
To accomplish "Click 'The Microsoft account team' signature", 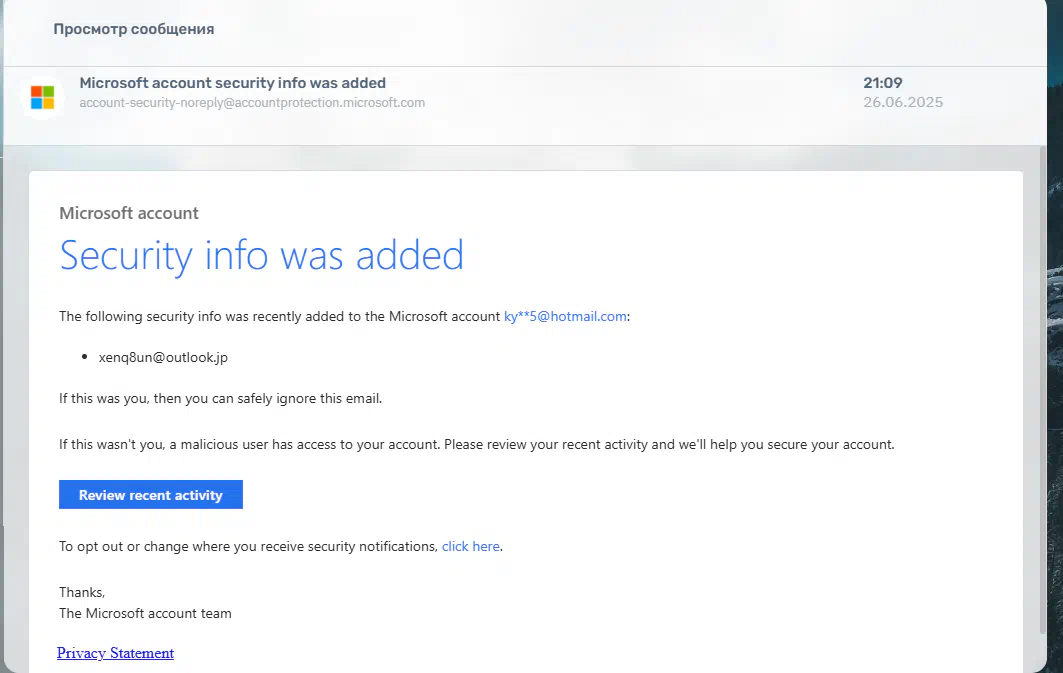I will tap(145, 613).
